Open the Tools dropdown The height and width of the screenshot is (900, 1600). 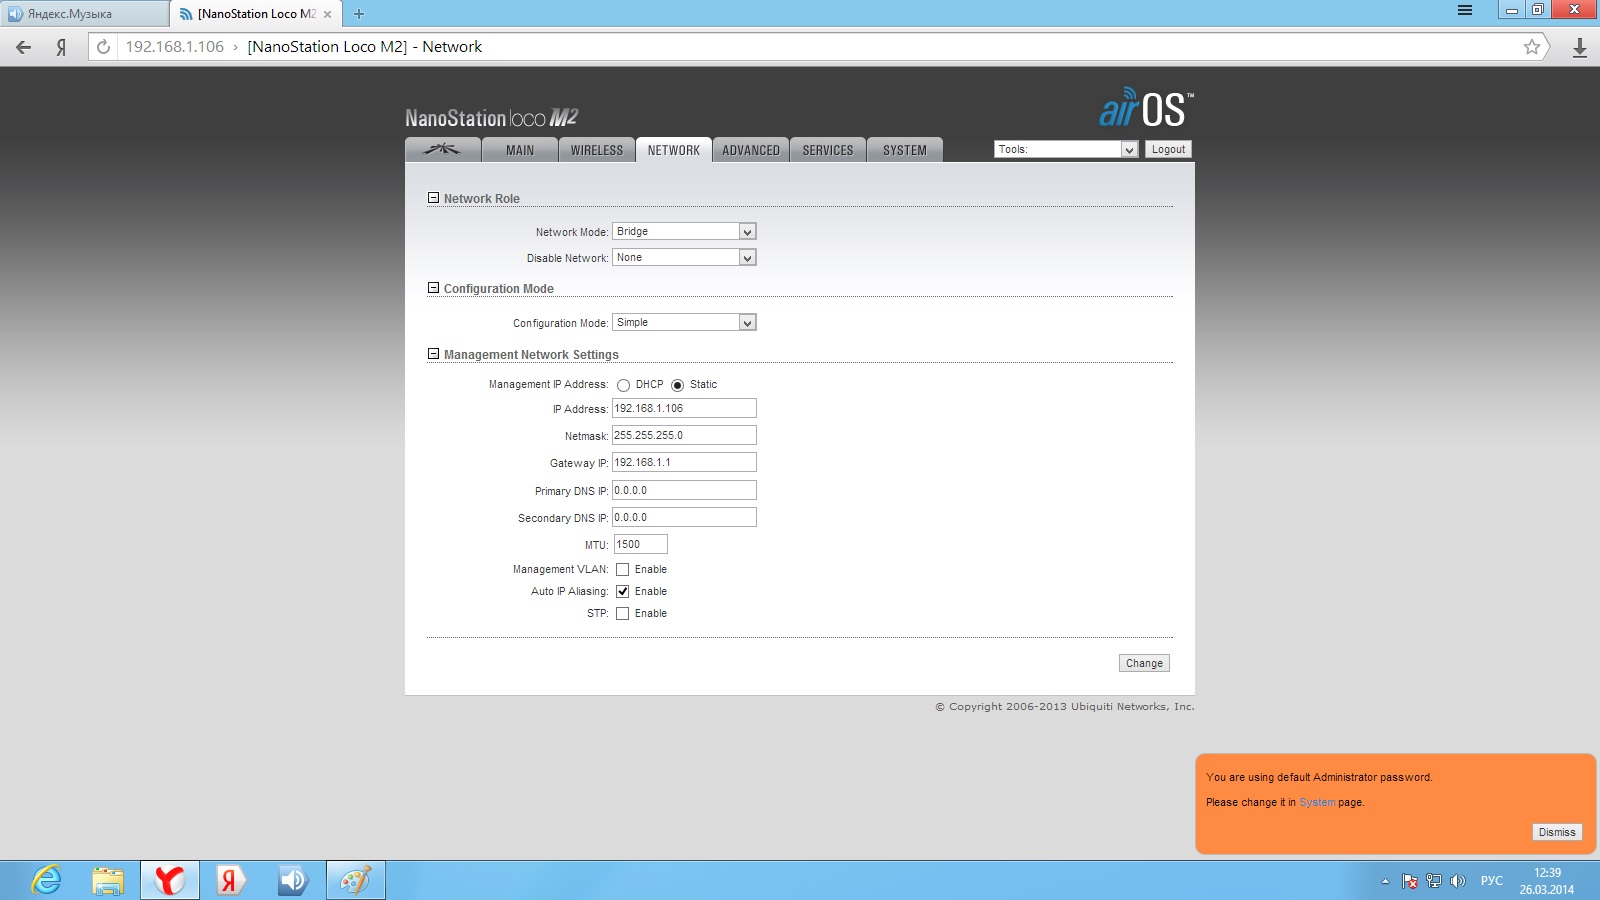(1066, 149)
